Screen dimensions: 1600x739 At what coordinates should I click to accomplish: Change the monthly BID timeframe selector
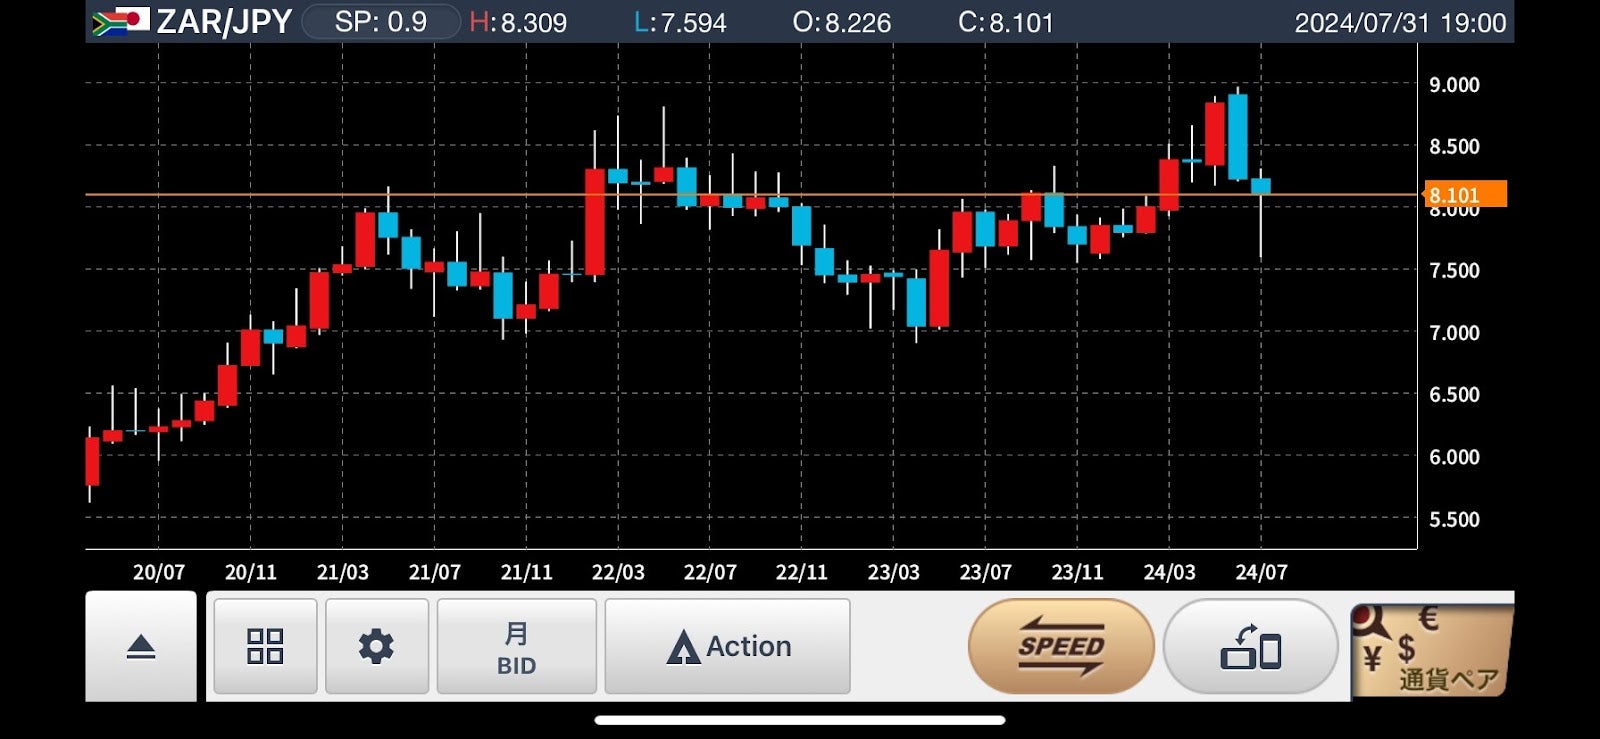[516, 646]
